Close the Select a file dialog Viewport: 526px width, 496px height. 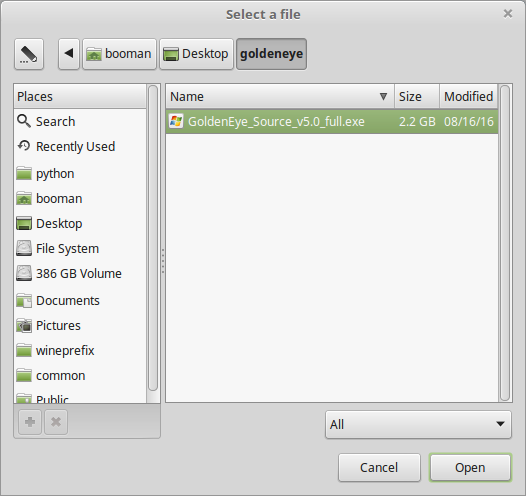pos(508,14)
